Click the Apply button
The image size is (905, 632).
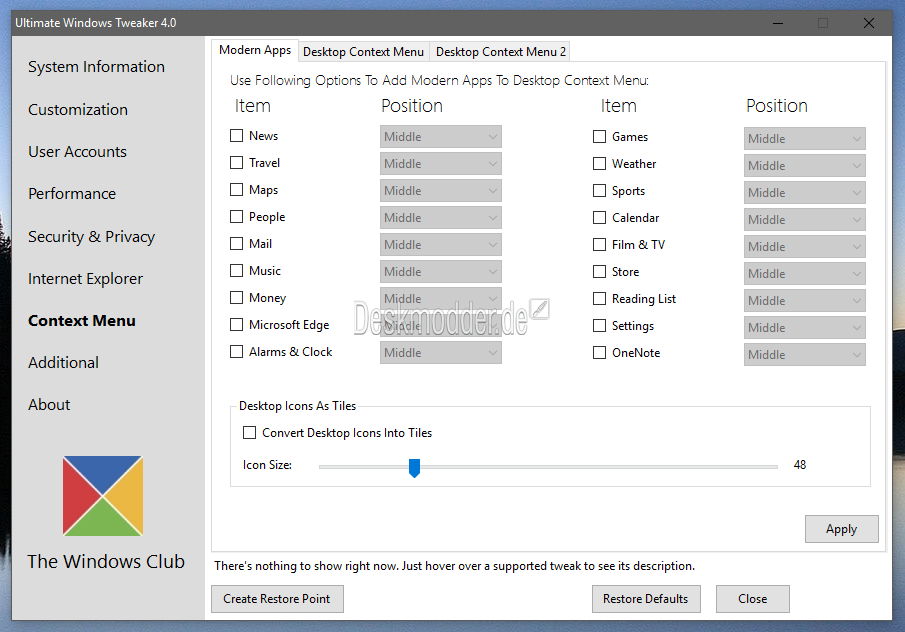pyautogui.click(x=842, y=529)
